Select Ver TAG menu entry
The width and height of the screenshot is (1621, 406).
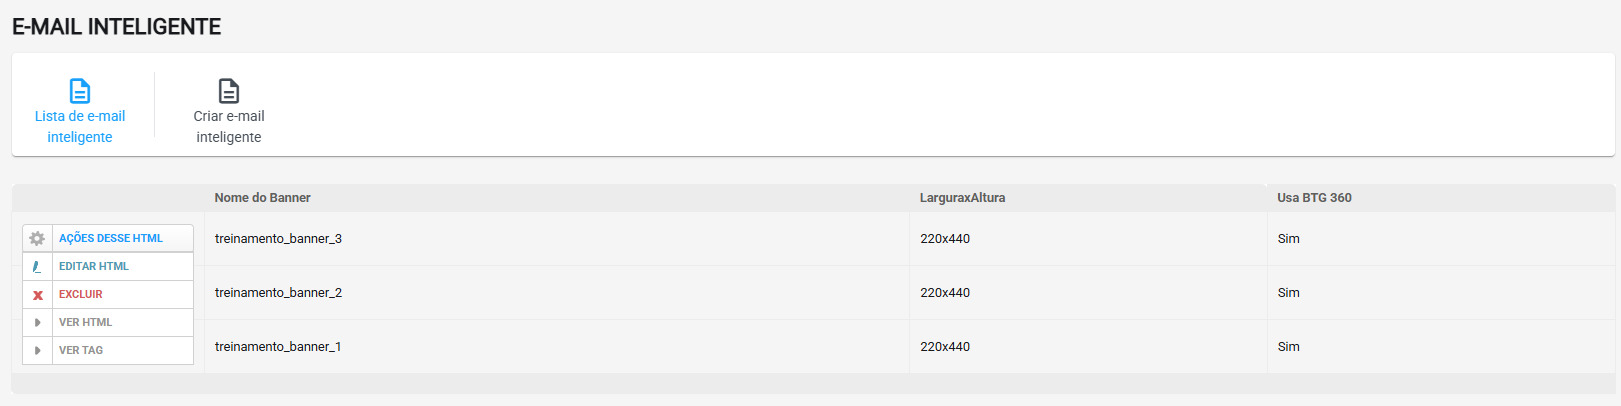[x=108, y=350]
